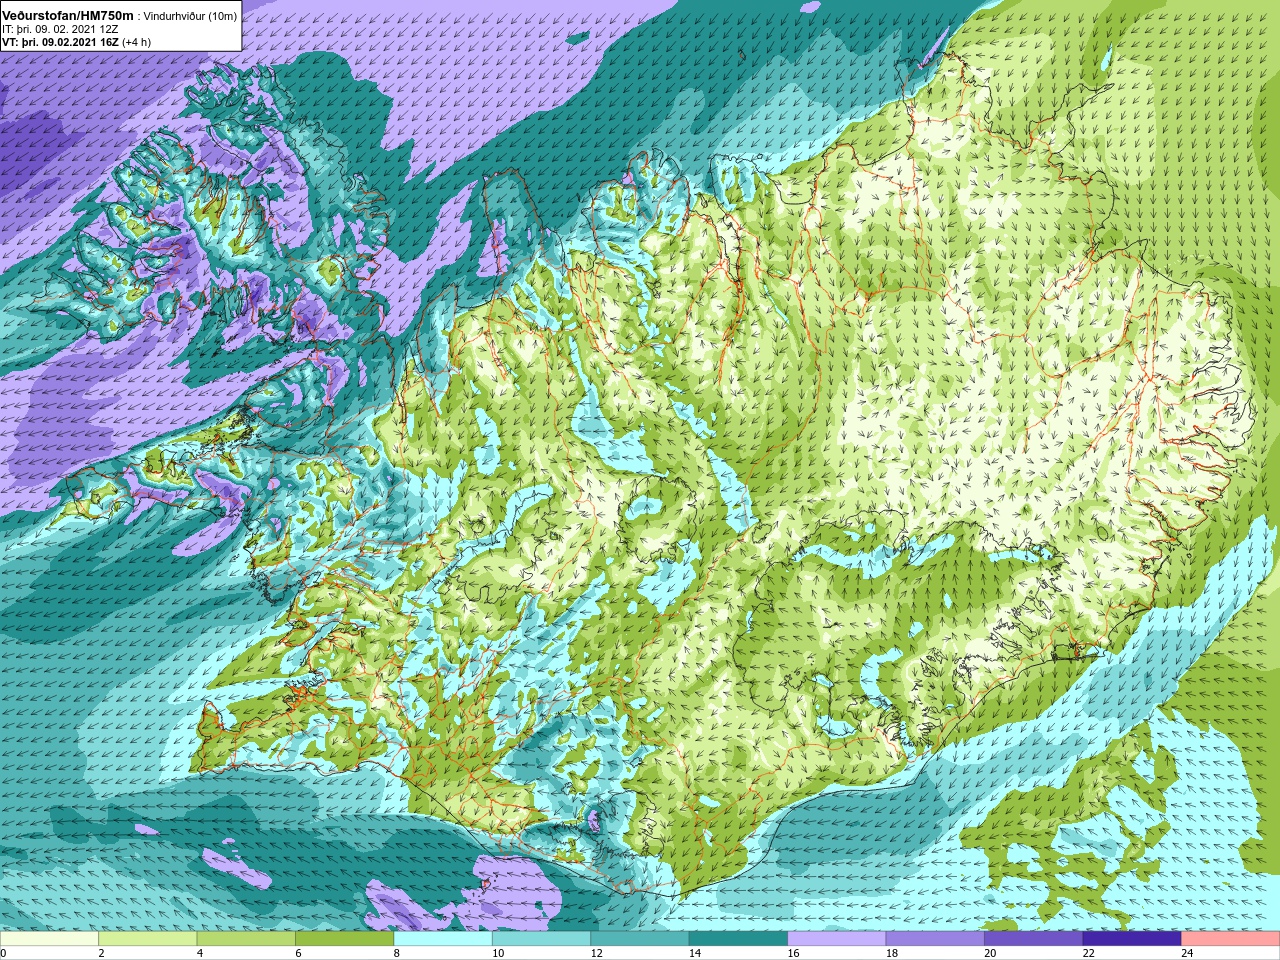This screenshot has height=960, width=1280.
Task: Click the pale cream 0–2 legend swatch
Action: tap(49, 938)
